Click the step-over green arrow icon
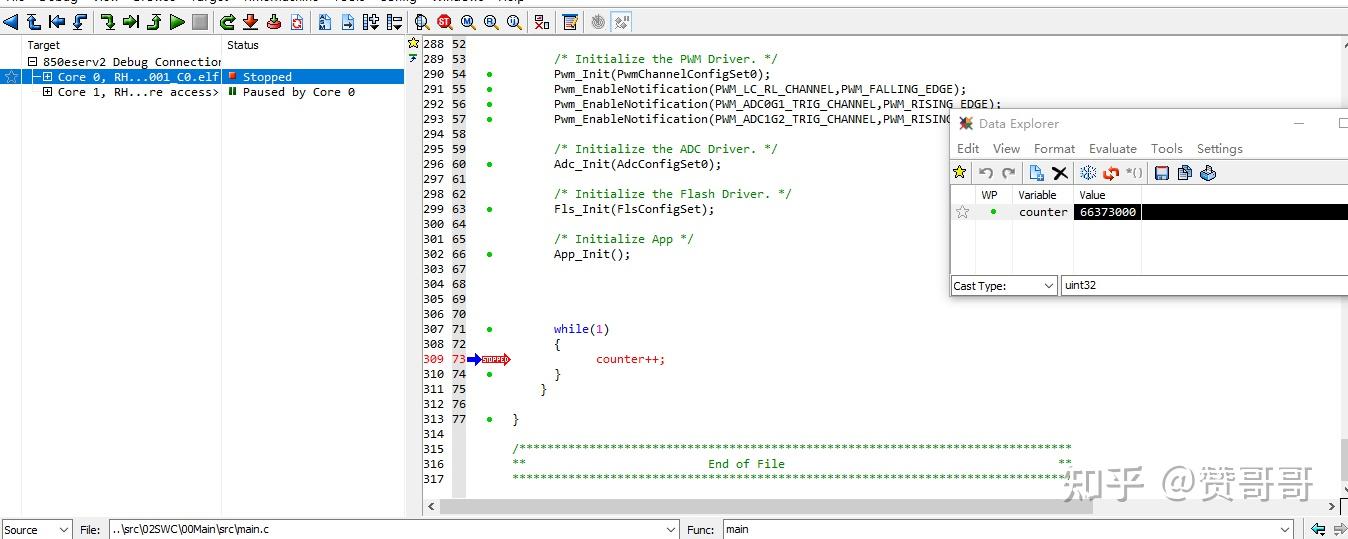 pyautogui.click(x=130, y=22)
